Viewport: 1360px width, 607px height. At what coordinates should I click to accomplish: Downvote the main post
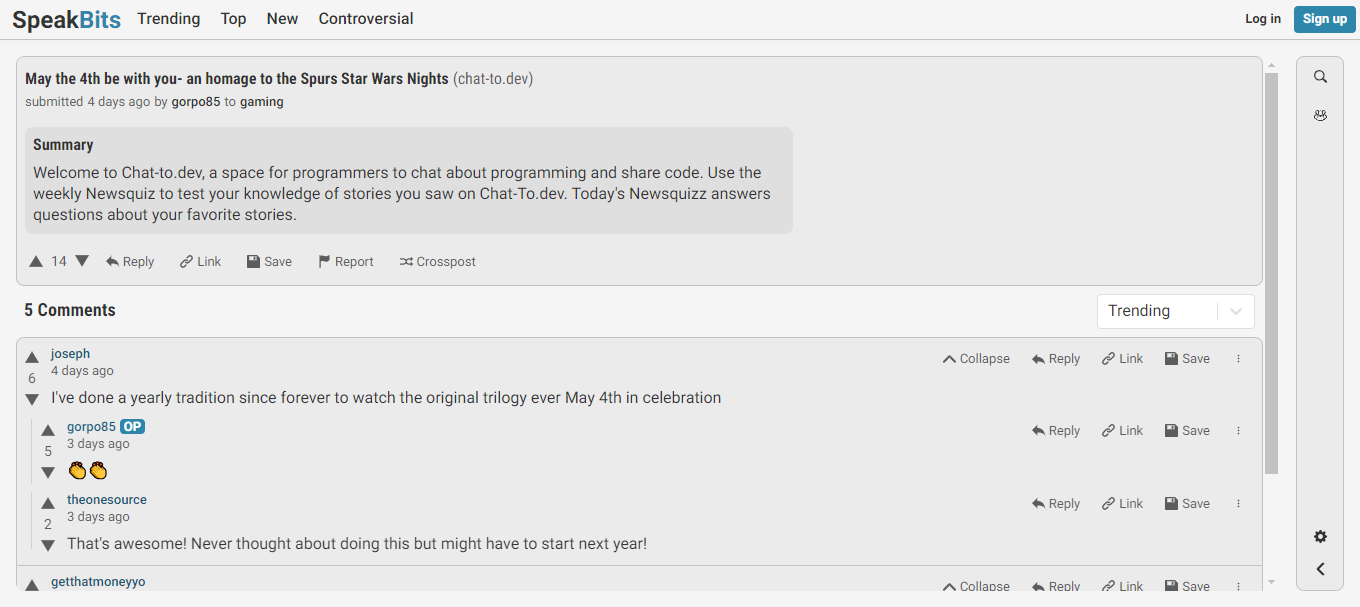(x=82, y=261)
